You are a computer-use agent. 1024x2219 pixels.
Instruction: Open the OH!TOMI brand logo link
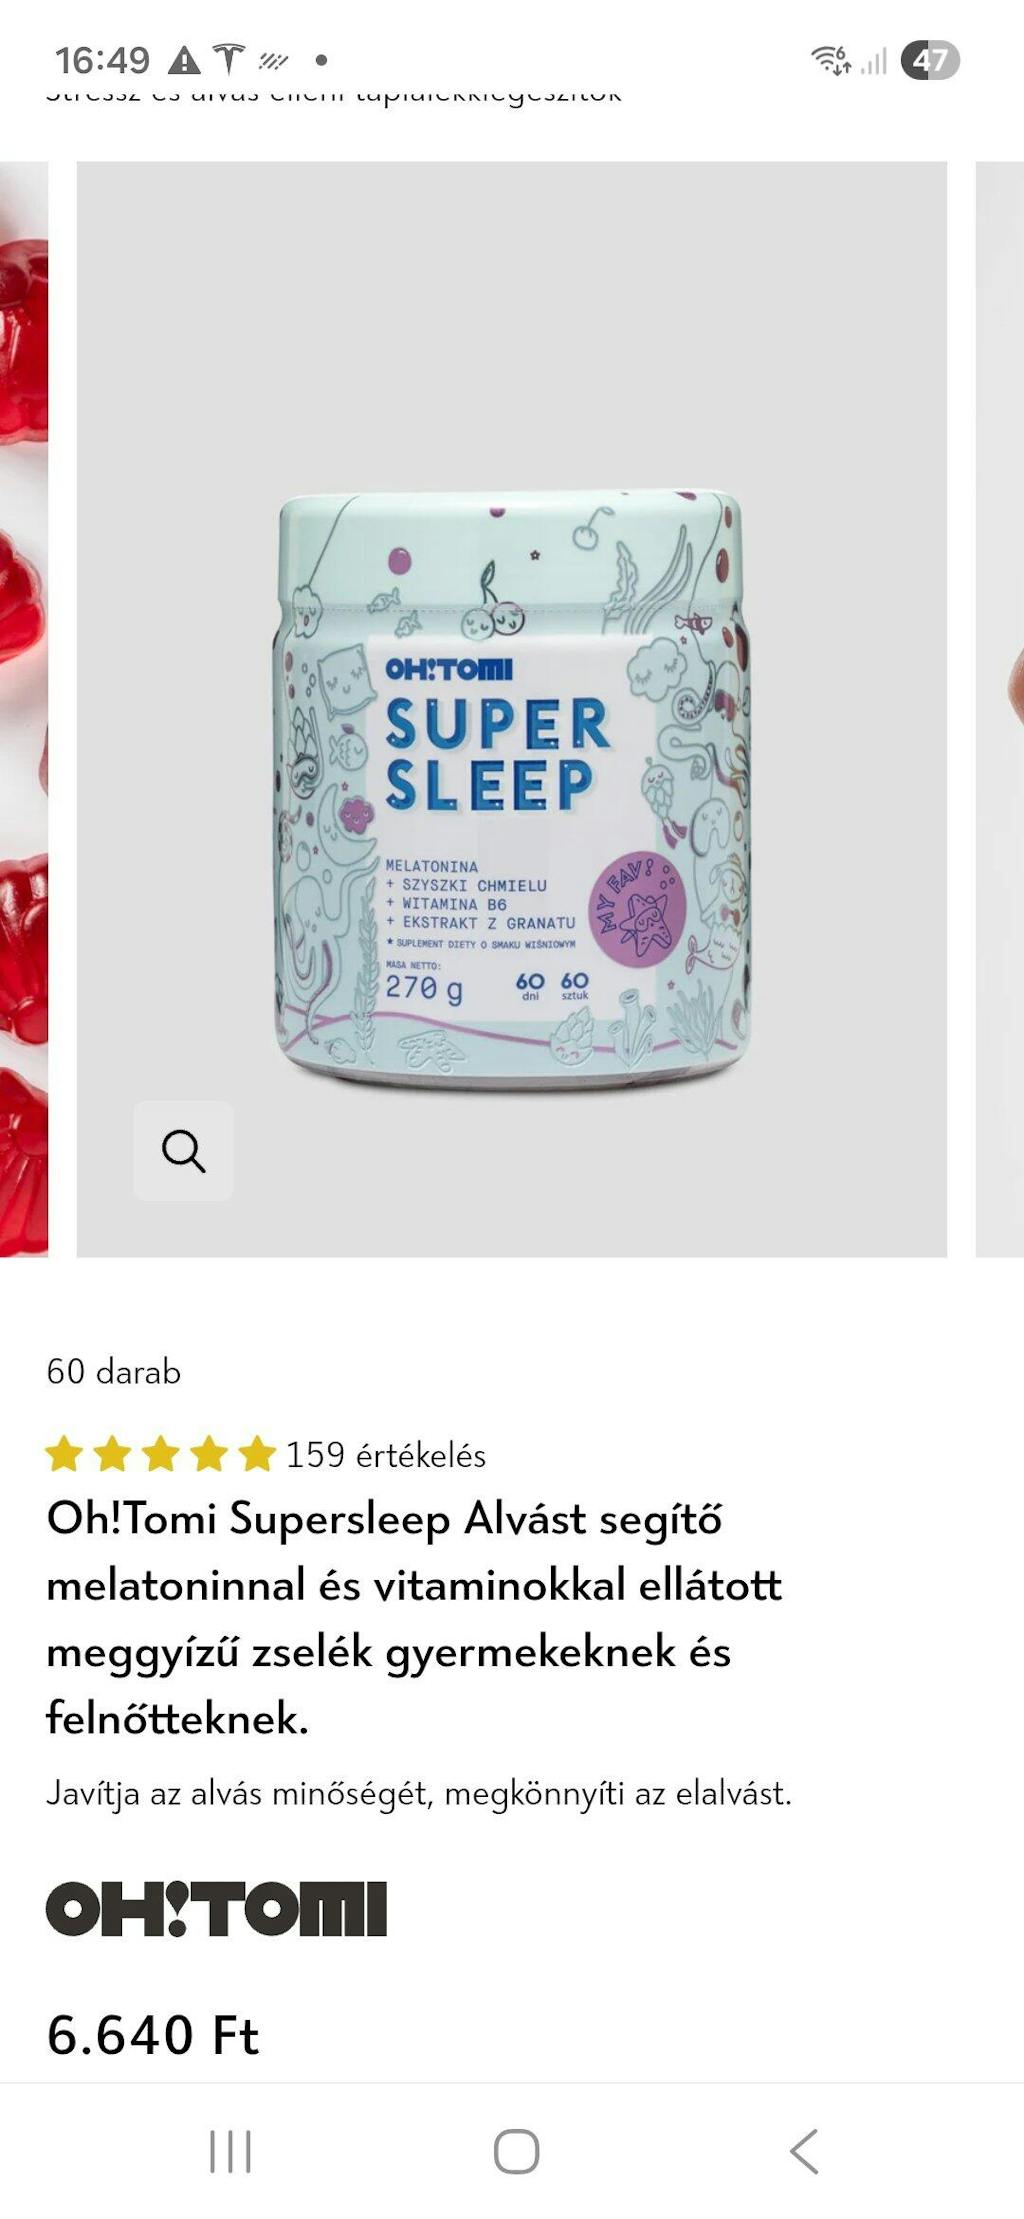tap(216, 1908)
